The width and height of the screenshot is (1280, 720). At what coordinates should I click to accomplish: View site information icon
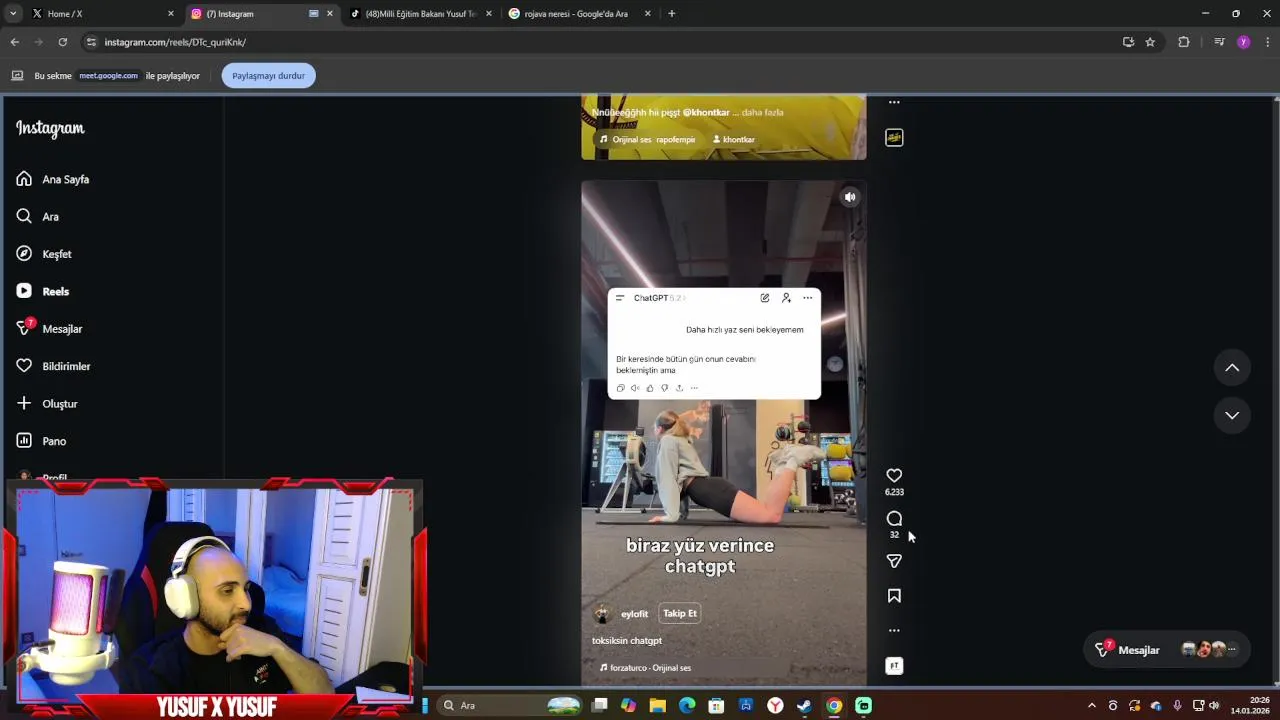tap(91, 42)
